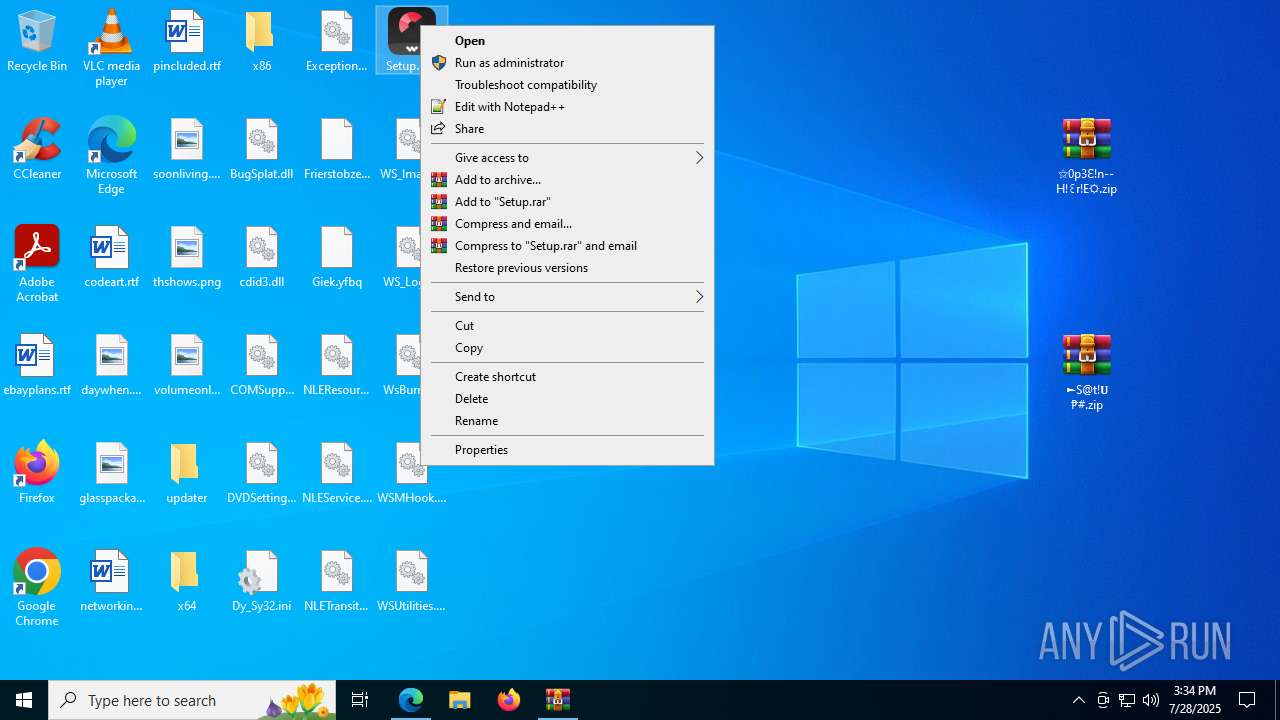Open Microsoft Edge from the taskbar
This screenshot has height=720, width=1280.
[x=411, y=700]
